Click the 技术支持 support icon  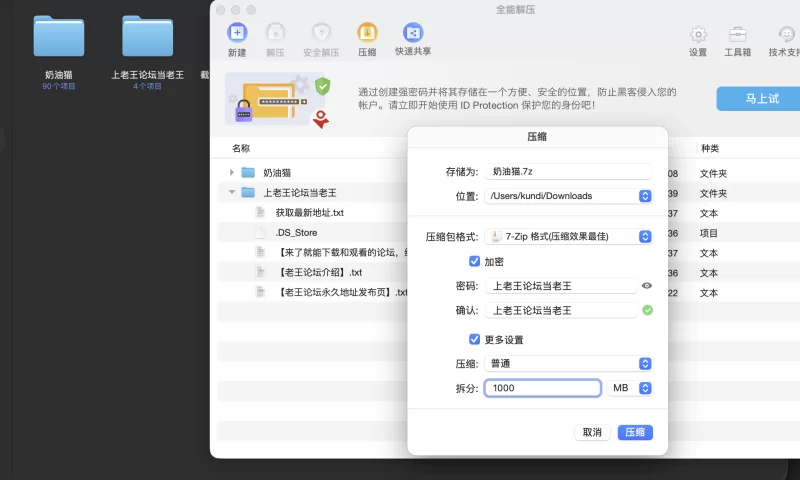coord(784,35)
